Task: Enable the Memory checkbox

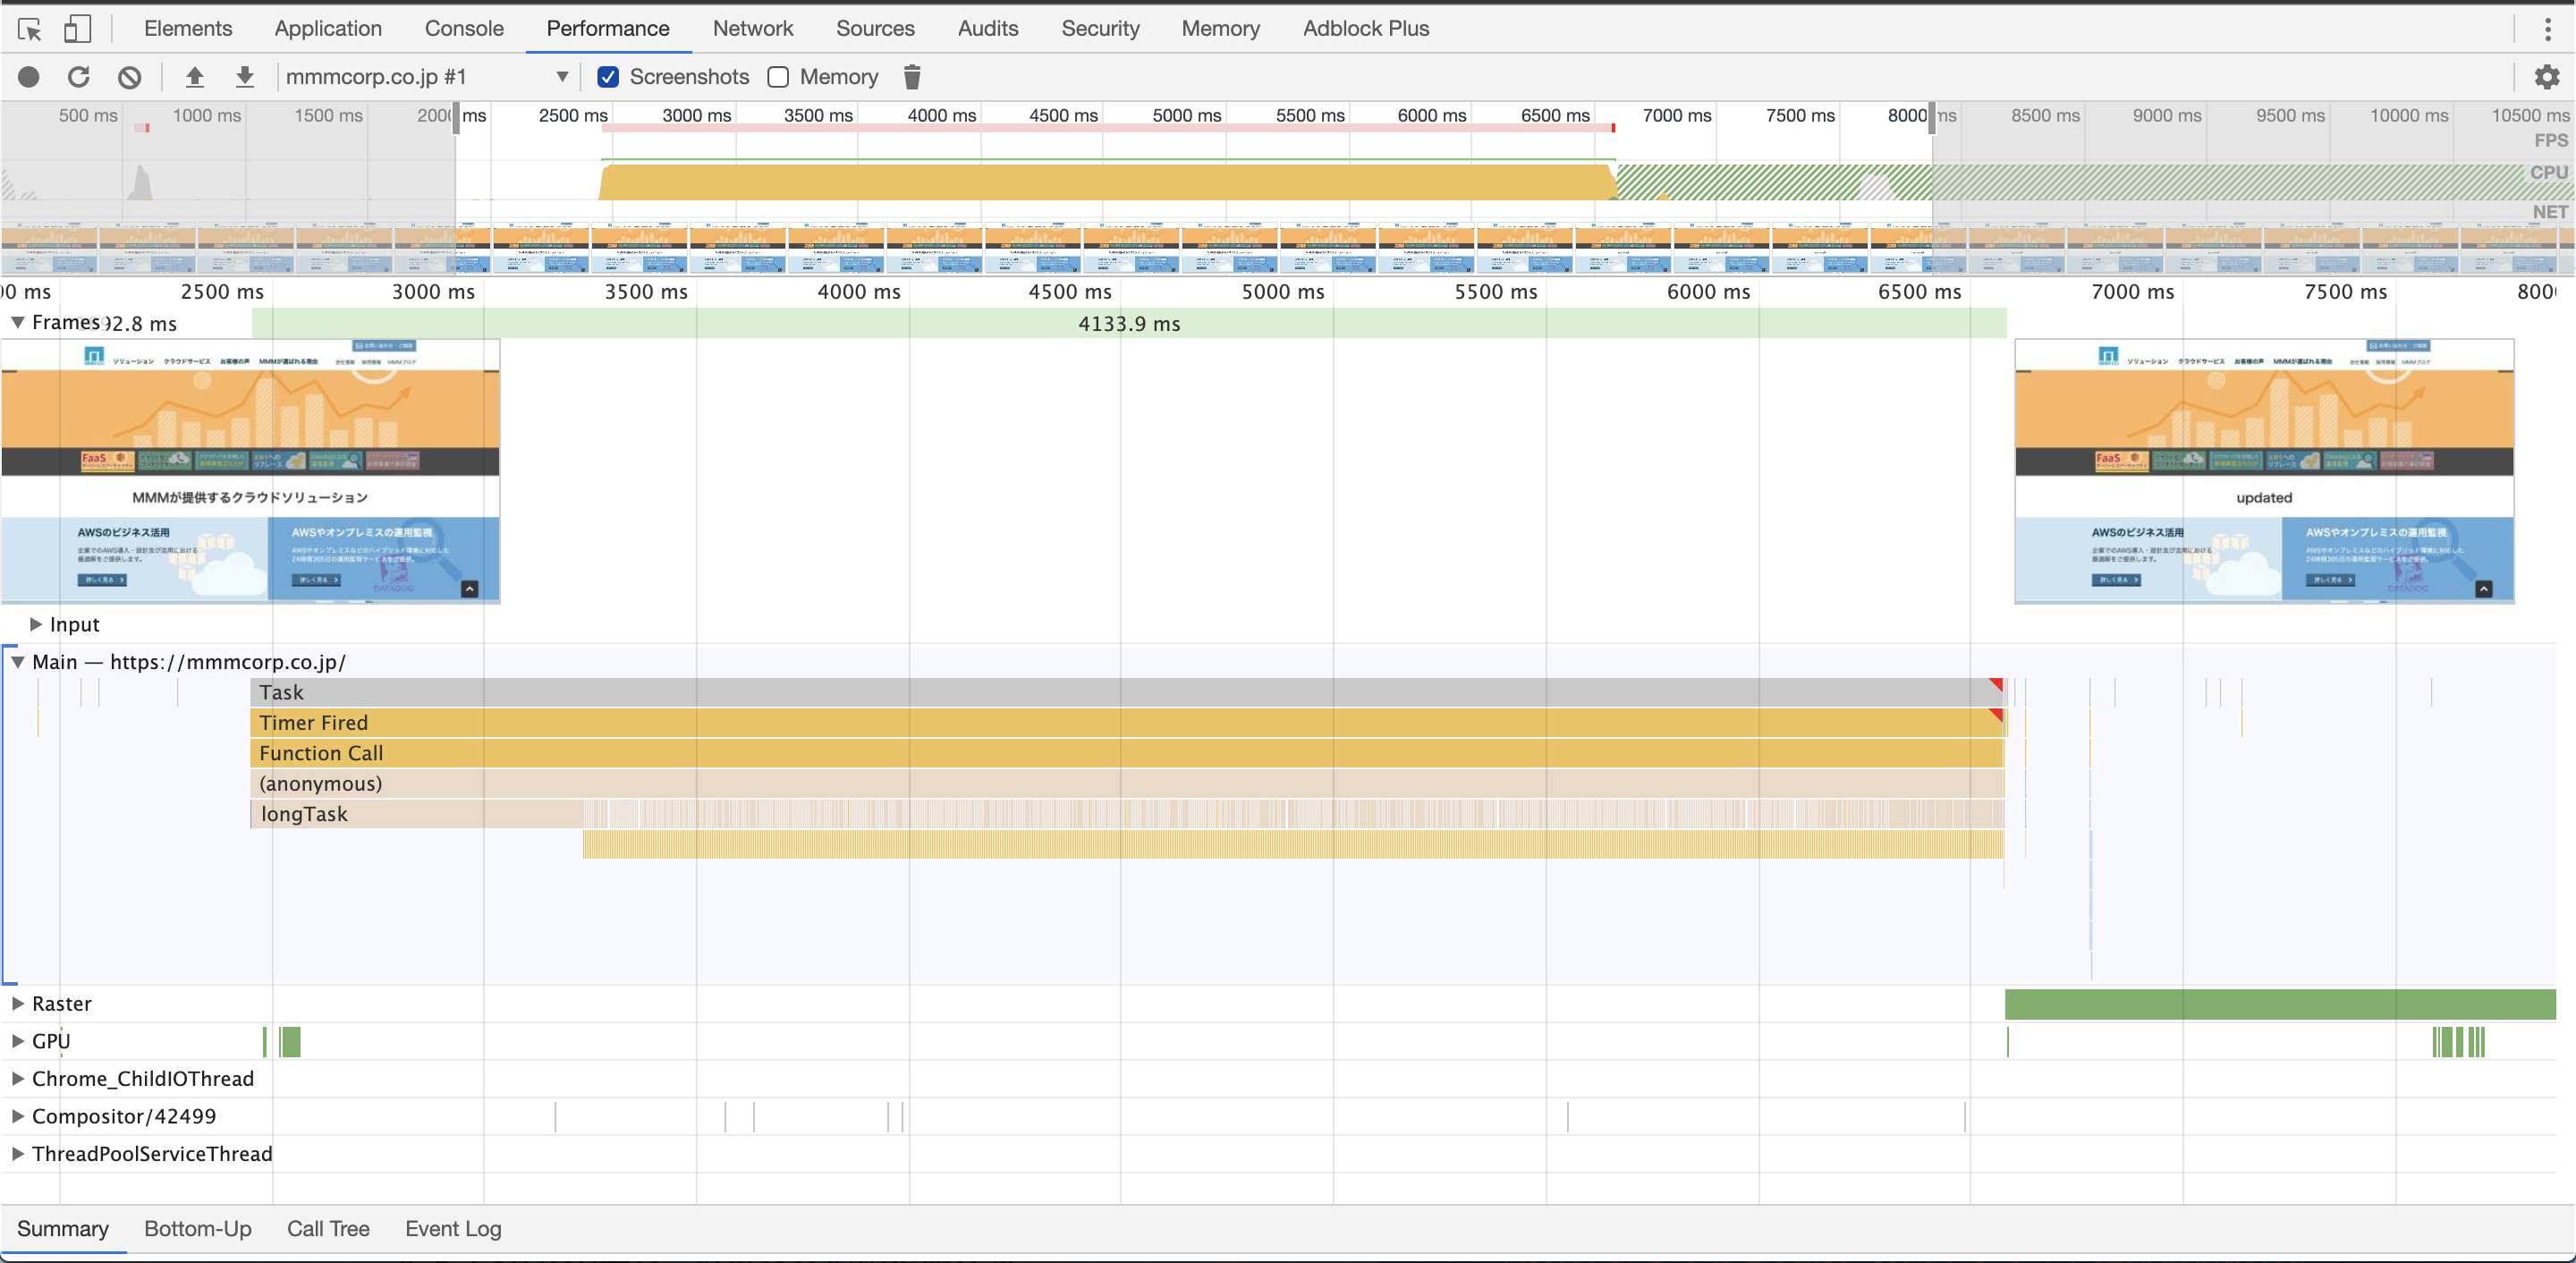Action: point(777,76)
